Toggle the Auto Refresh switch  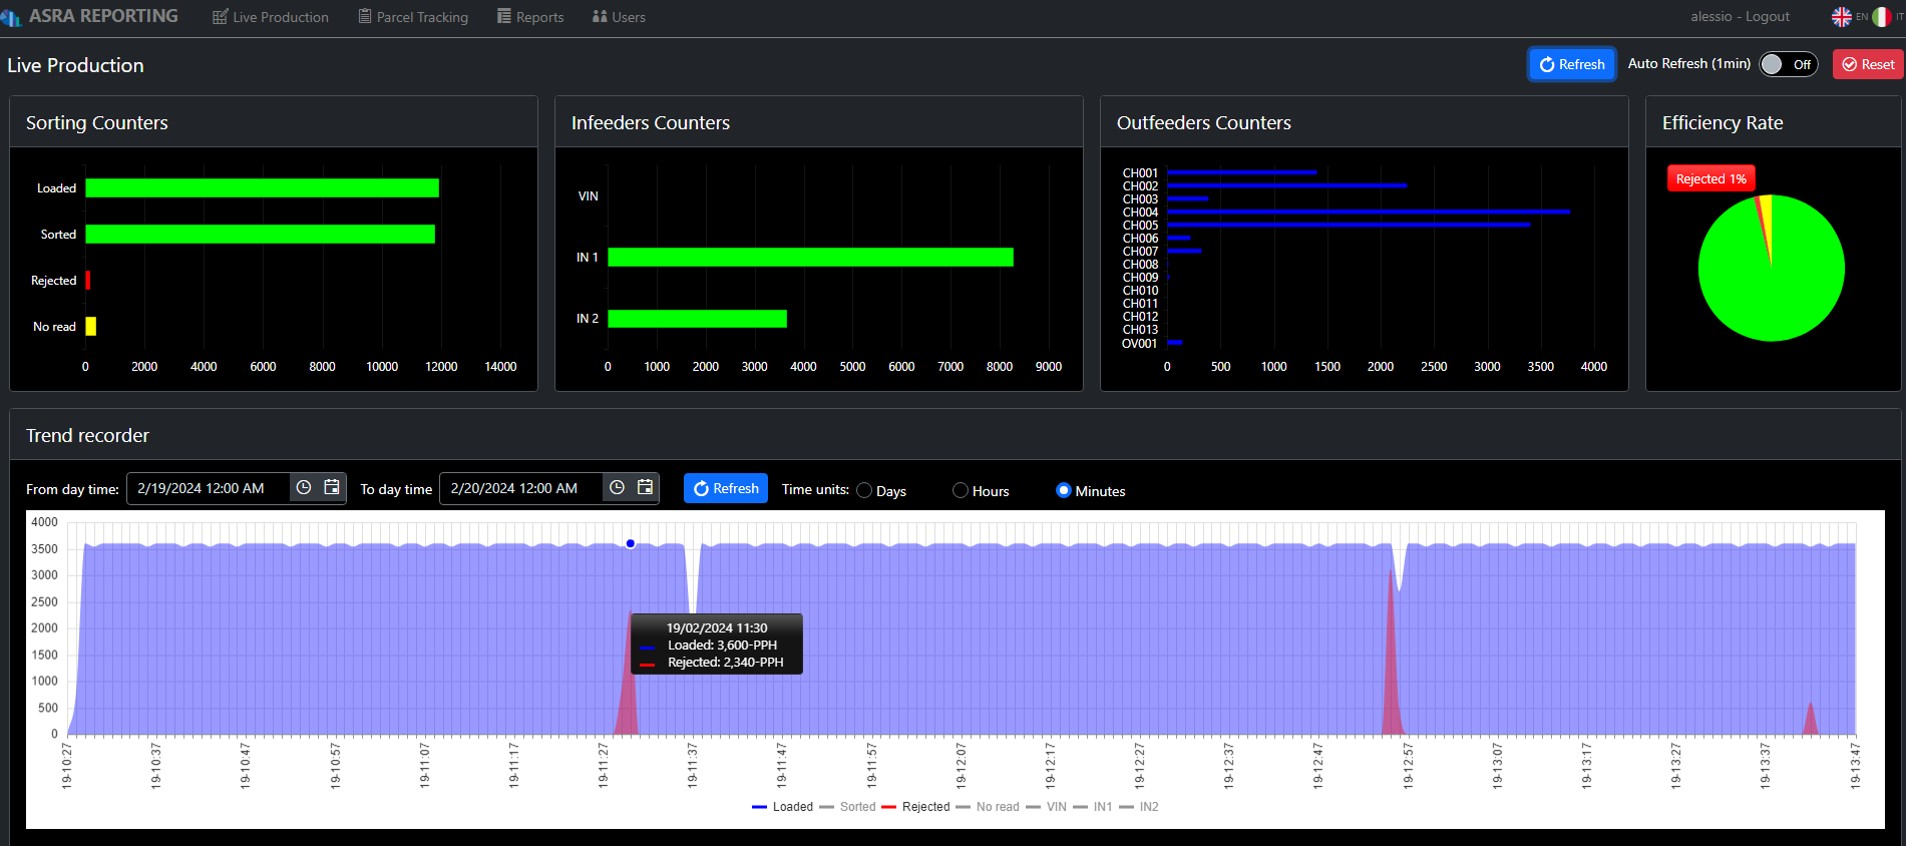point(1788,64)
